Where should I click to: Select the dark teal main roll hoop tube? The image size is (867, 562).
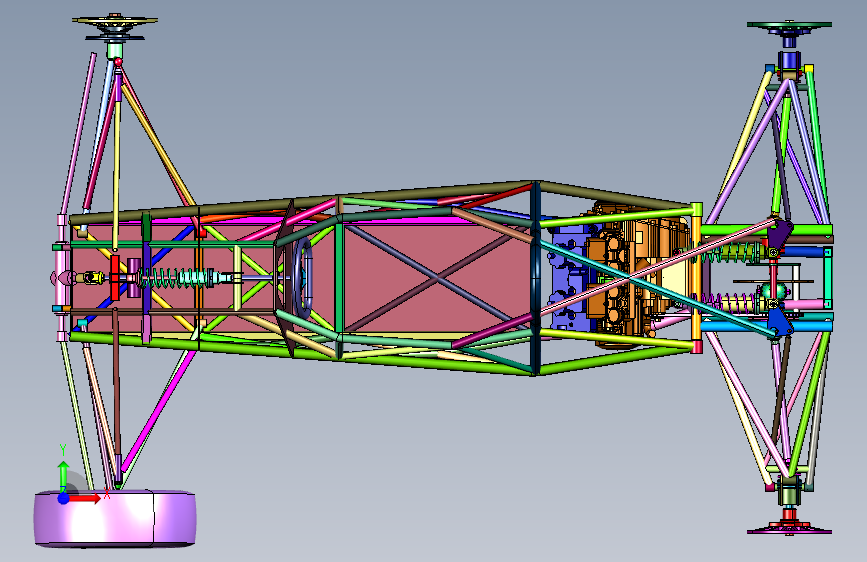(535, 278)
